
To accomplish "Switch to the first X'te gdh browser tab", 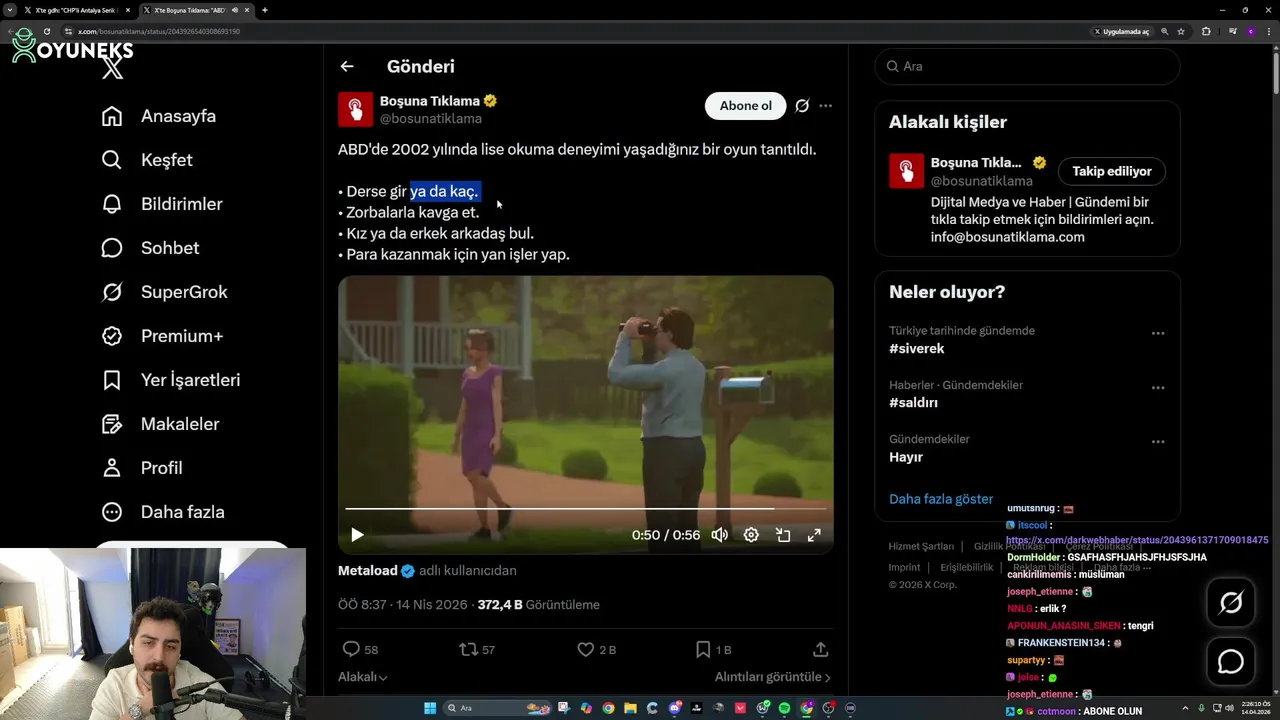I will tap(76, 10).
